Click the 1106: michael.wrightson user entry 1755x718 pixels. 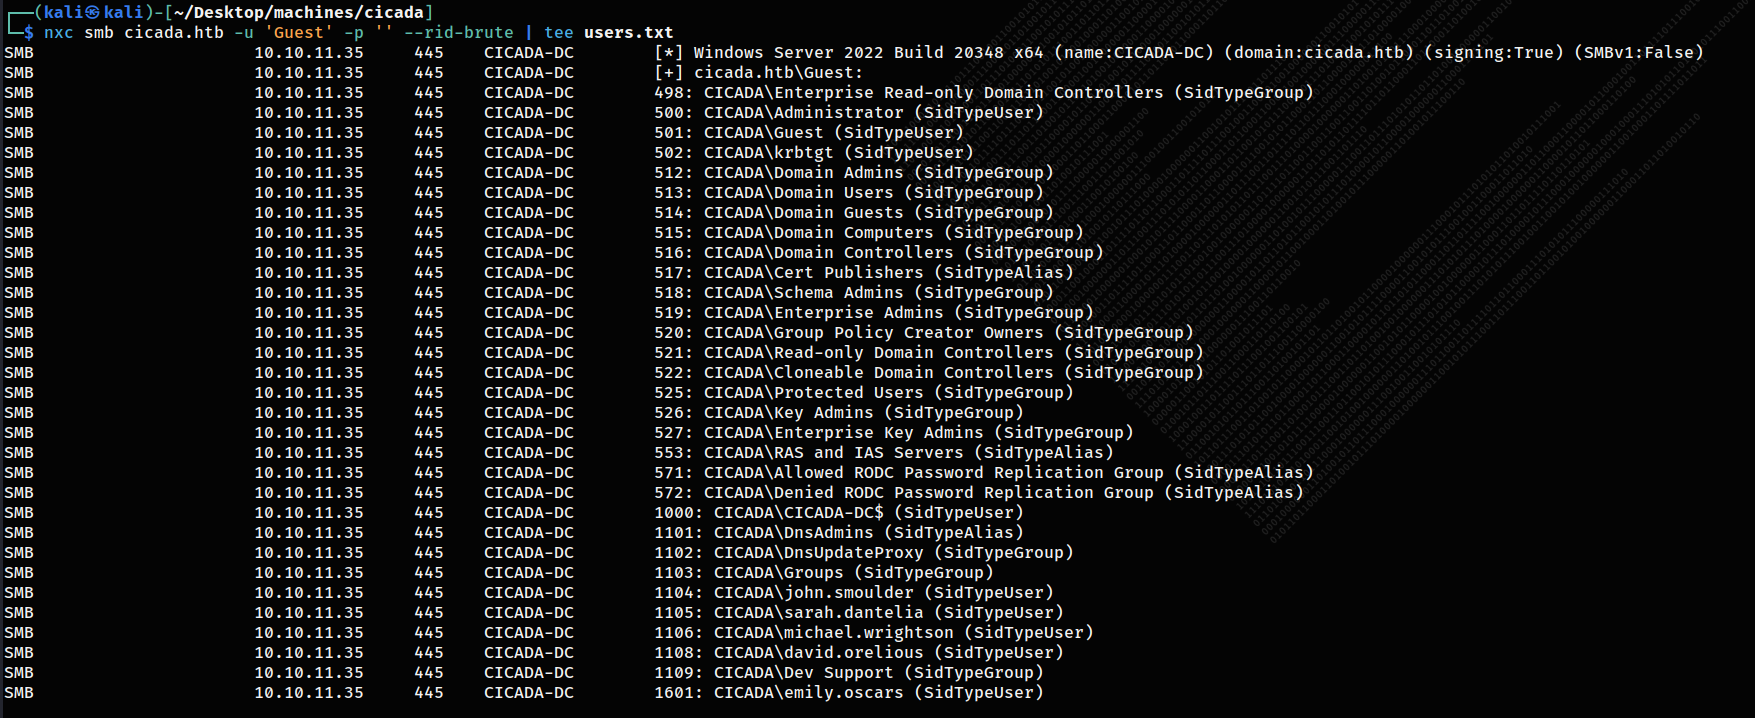click(874, 632)
